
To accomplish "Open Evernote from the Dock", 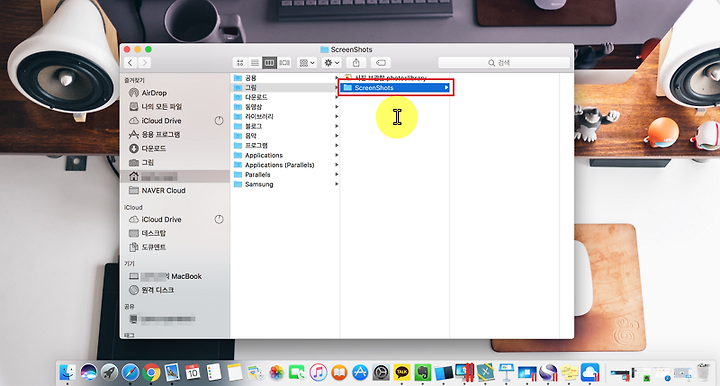I will (x=422, y=372).
